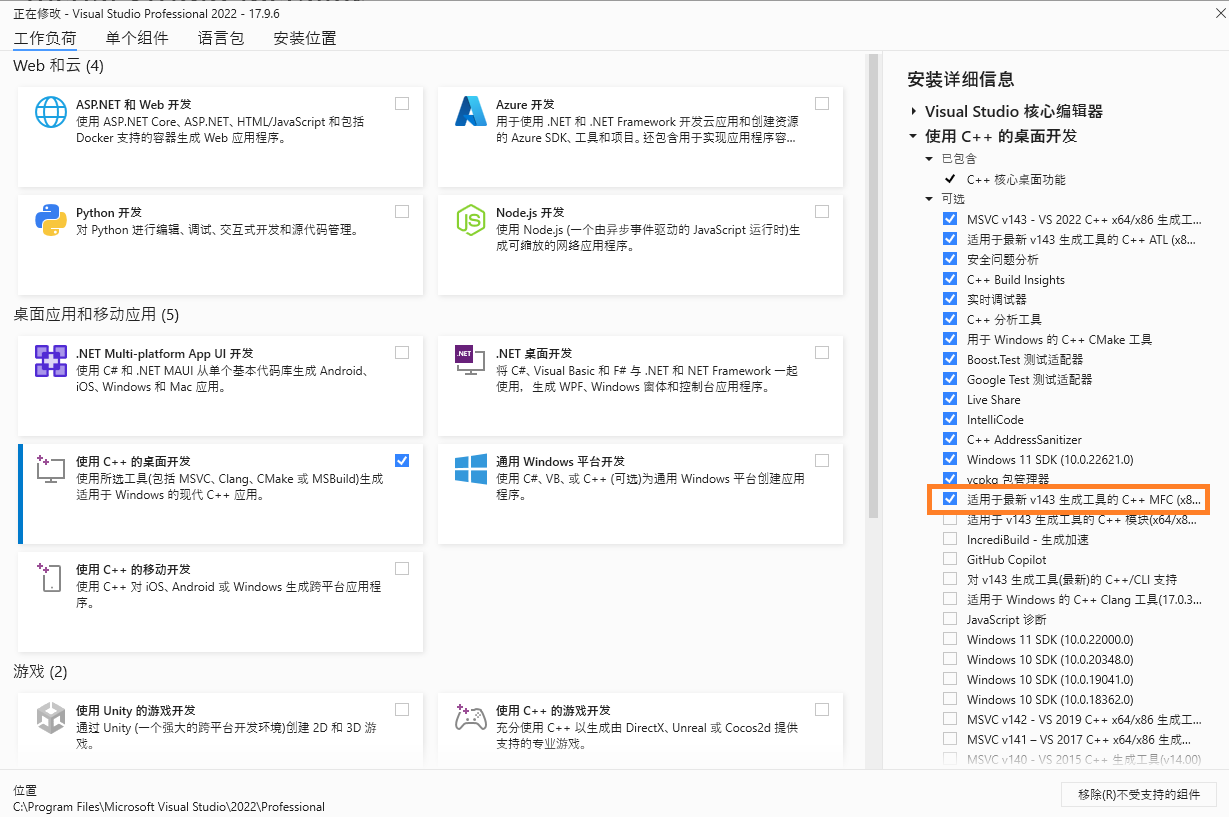Click the 桌面应用和移动应用 (5) heading

[x=96, y=315]
